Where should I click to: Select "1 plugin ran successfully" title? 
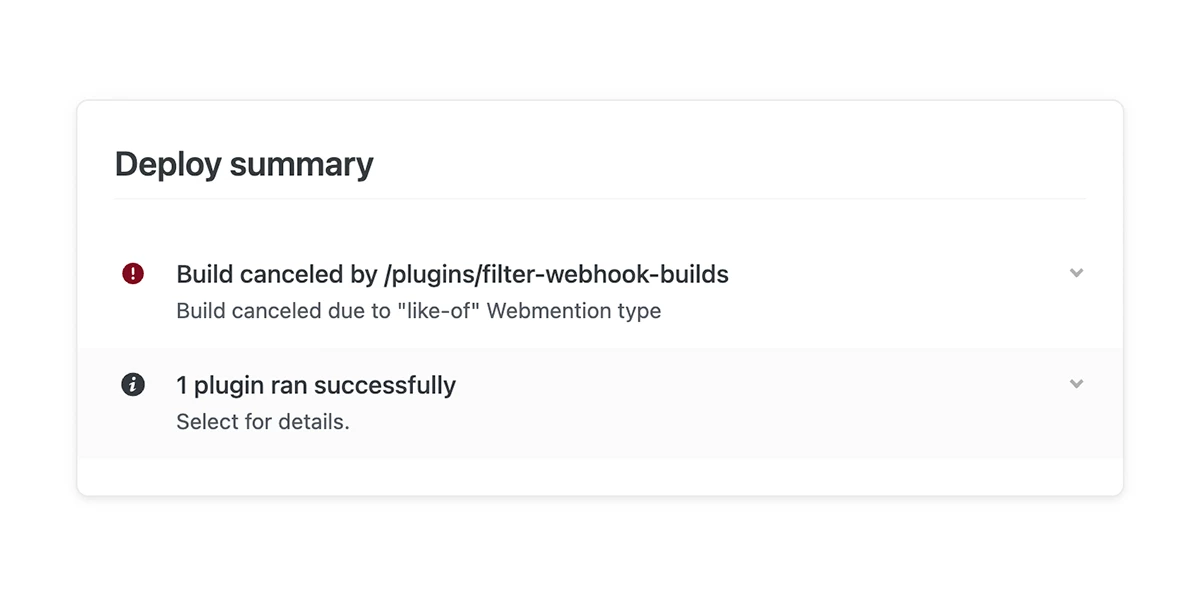click(x=316, y=385)
